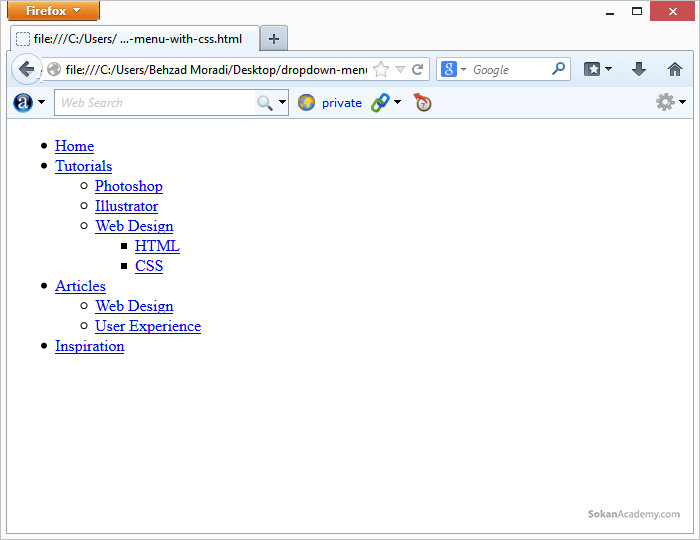Expand the Bookmarks list dropdown button
The width and height of the screenshot is (700, 540).
[597, 69]
